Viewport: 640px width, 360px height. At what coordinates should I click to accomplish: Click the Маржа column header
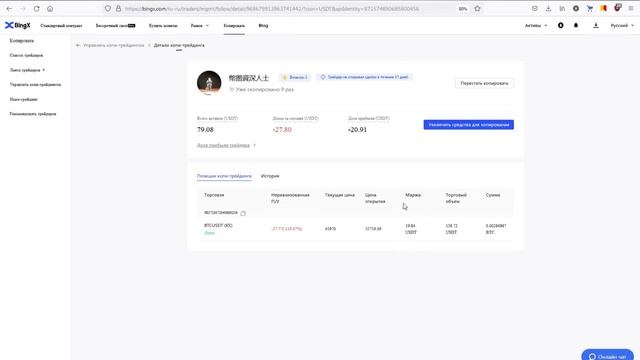(x=413, y=195)
